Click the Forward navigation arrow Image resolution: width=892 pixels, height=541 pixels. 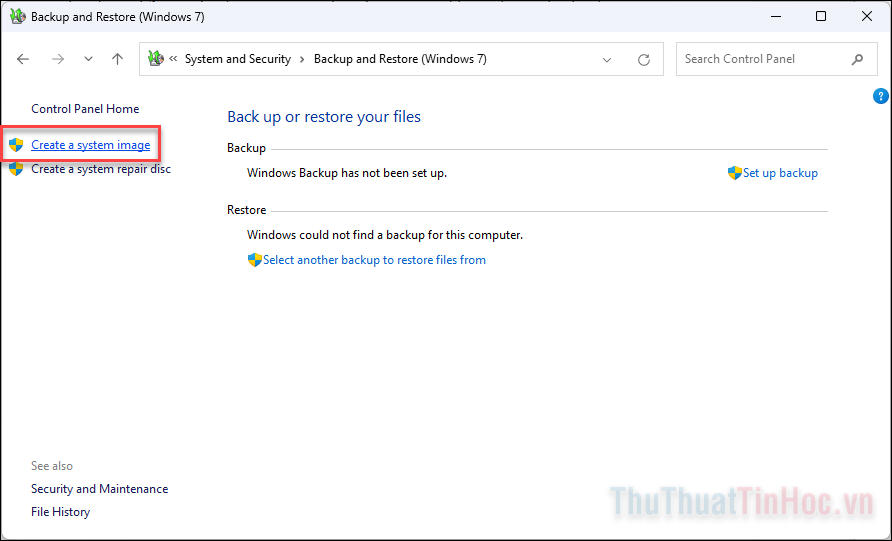tap(57, 59)
